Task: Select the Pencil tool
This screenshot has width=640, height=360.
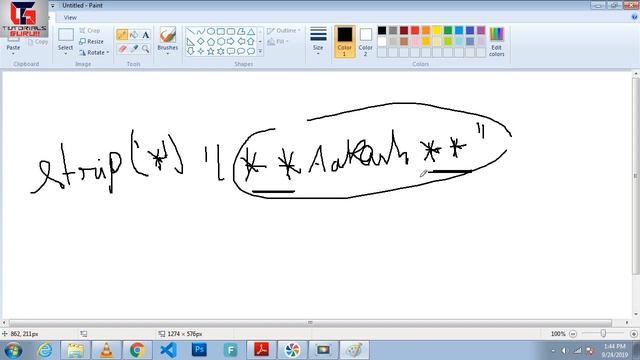Action: coord(122,35)
